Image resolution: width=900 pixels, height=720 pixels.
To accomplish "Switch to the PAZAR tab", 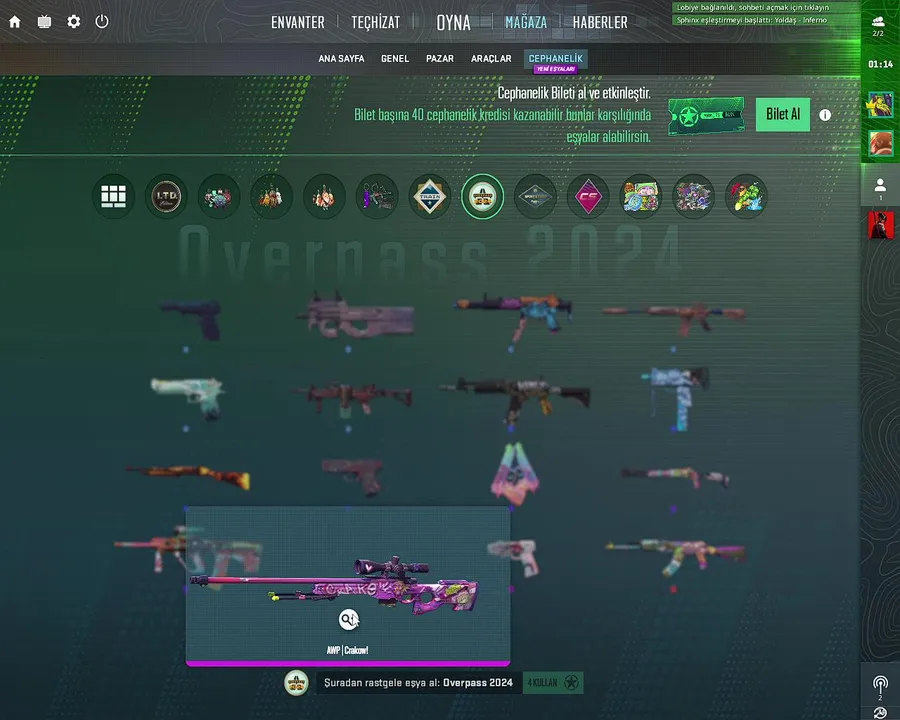I will tap(440, 59).
